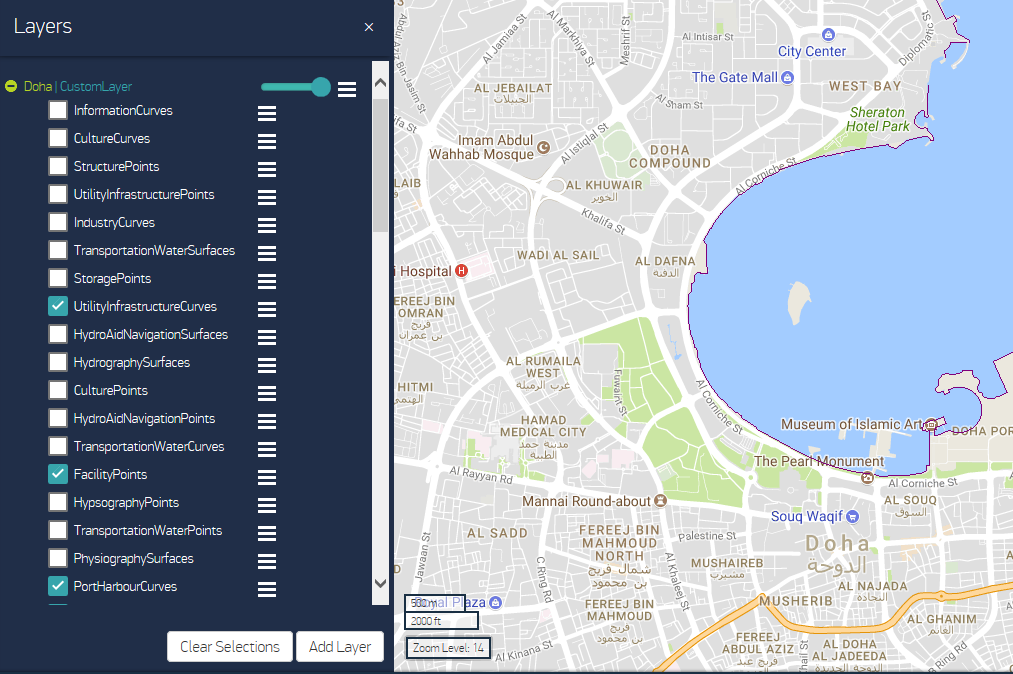This screenshot has width=1013, height=674.
Task: Uncheck the FacilityPoints layer
Action: pyautogui.click(x=58, y=474)
